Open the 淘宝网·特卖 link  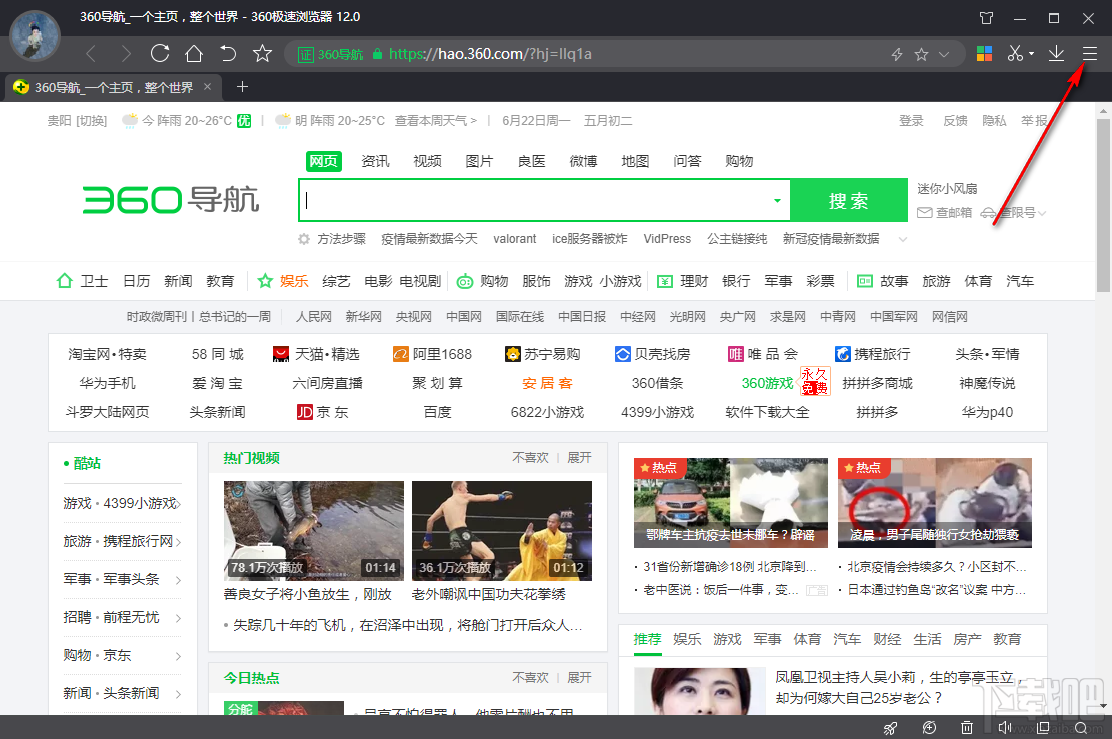[108, 355]
